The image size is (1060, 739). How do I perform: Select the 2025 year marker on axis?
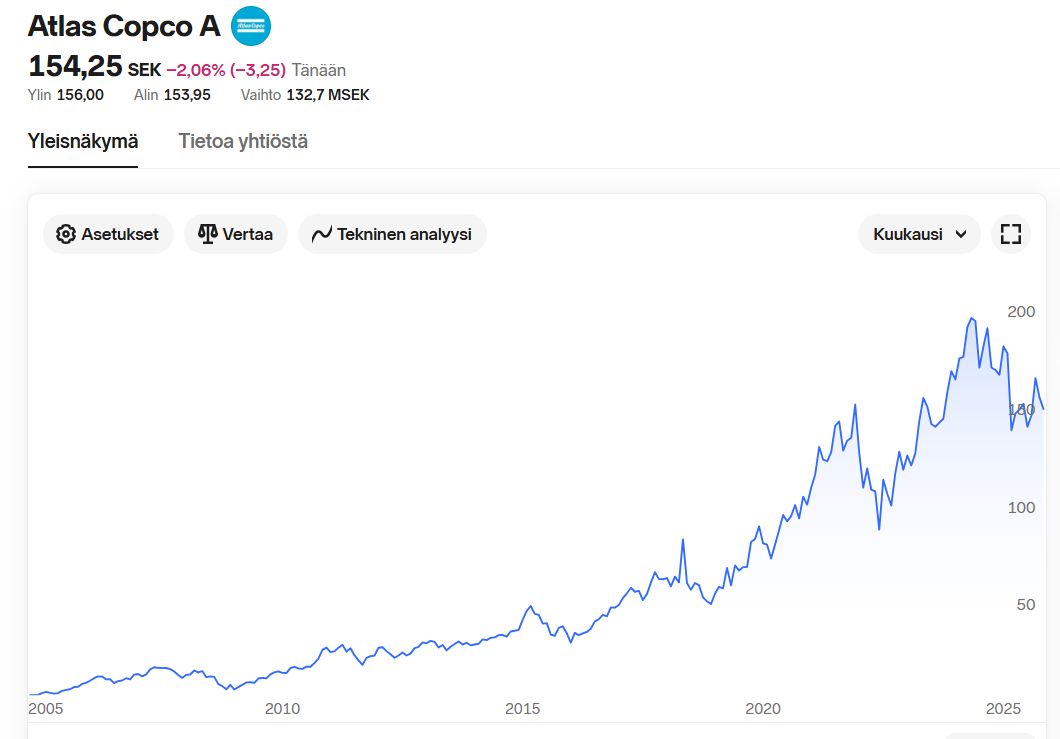(1002, 709)
